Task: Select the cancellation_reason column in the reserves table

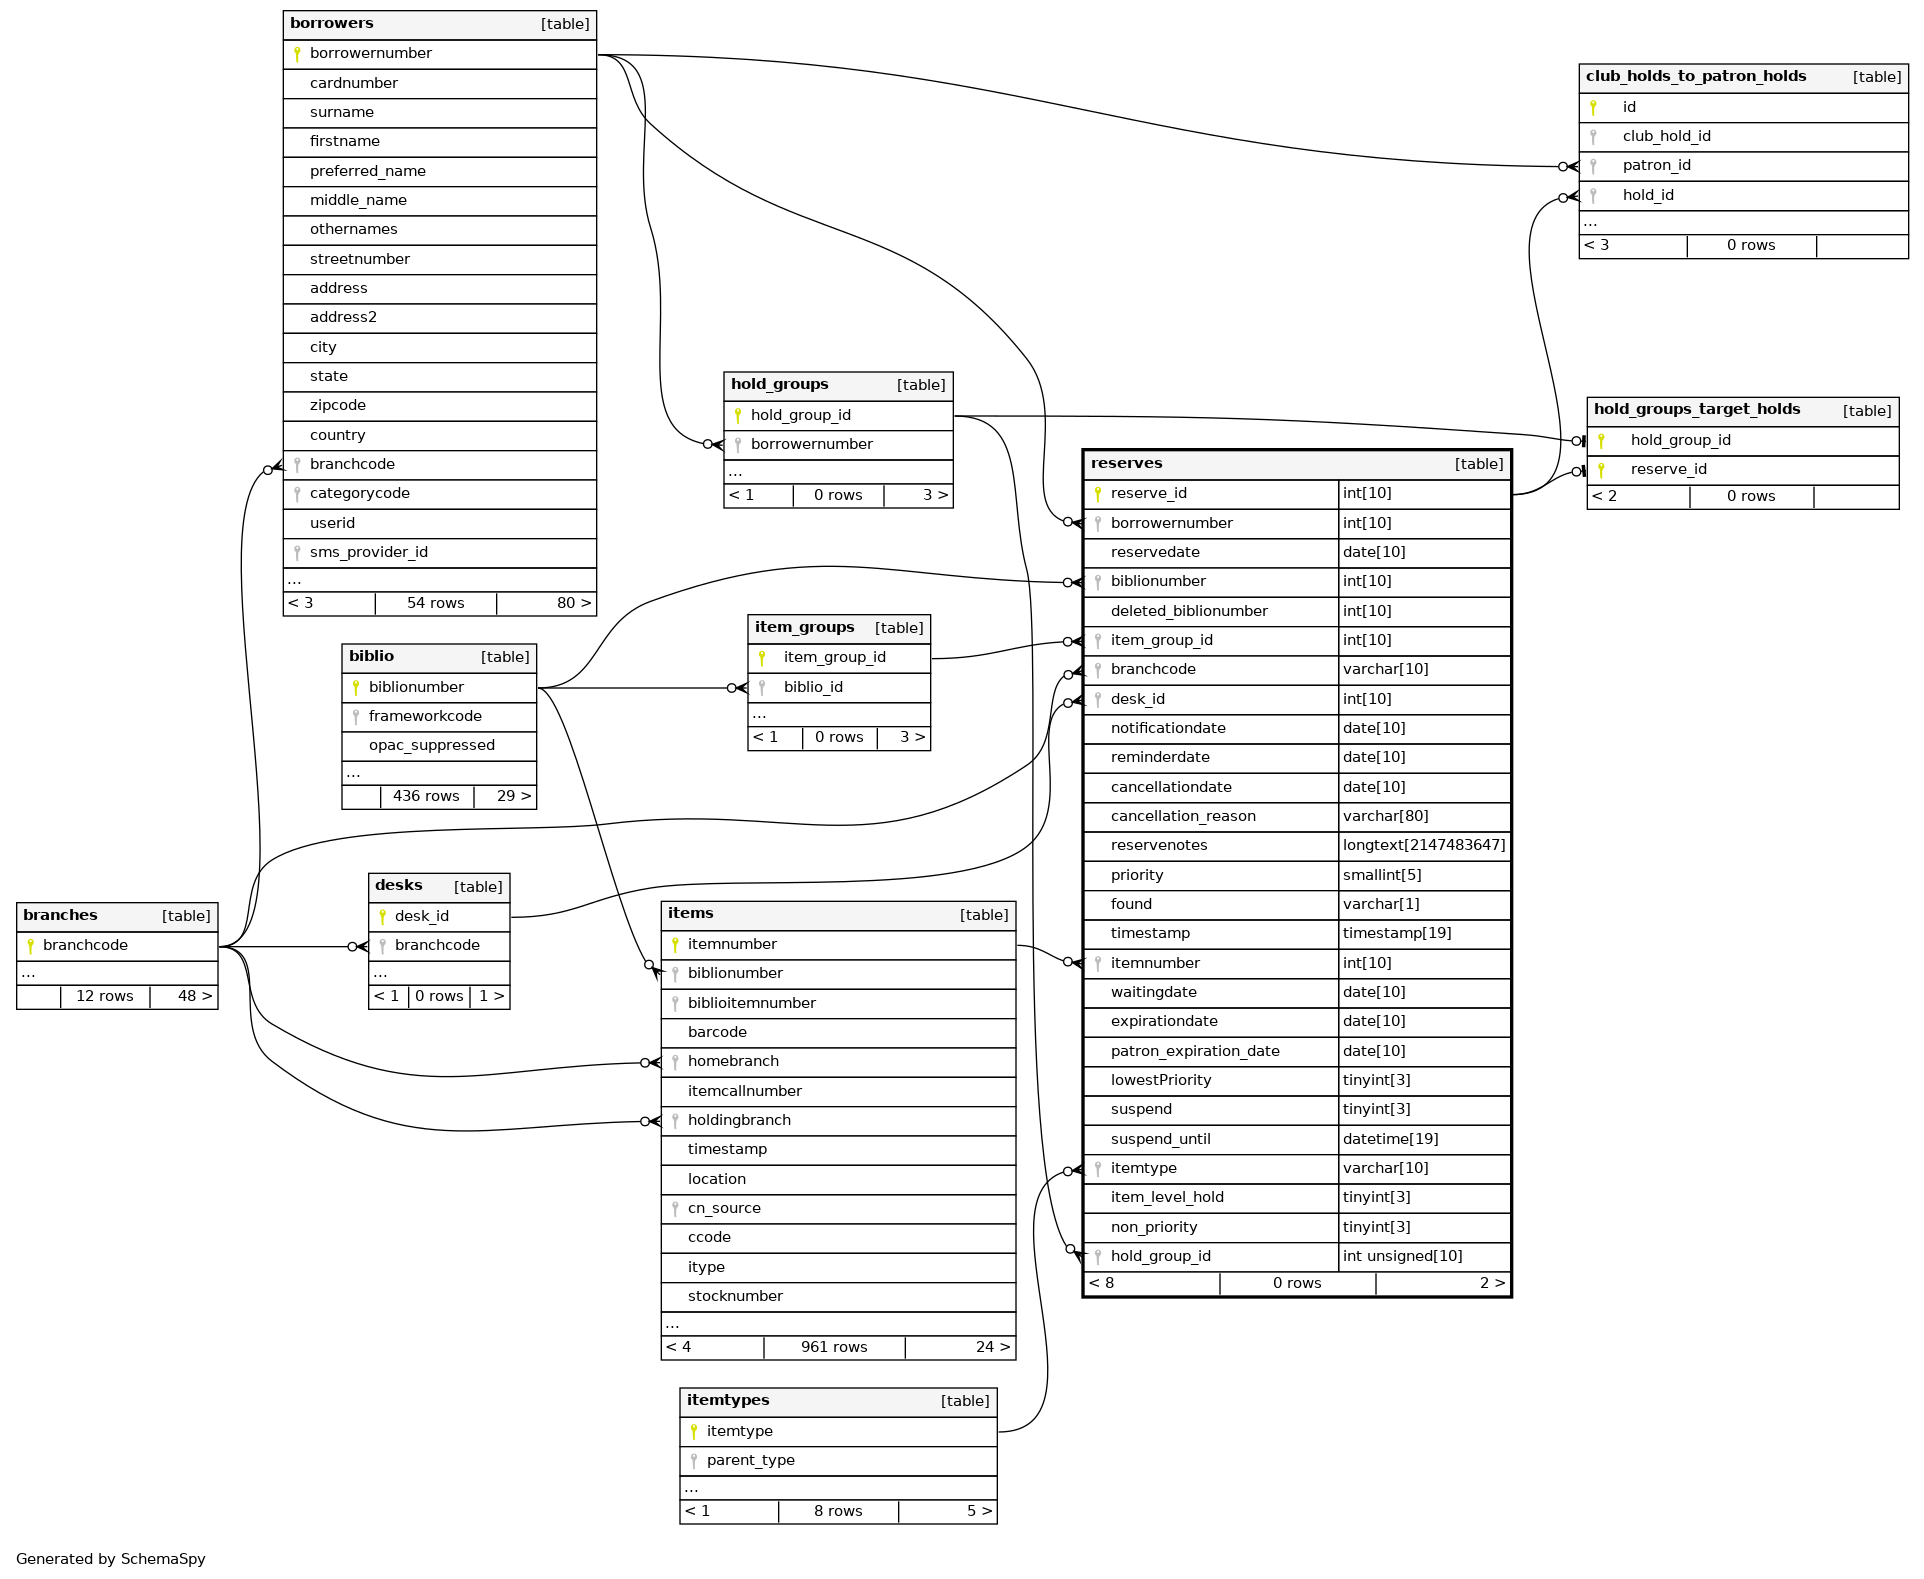Action: (x=1183, y=817)
